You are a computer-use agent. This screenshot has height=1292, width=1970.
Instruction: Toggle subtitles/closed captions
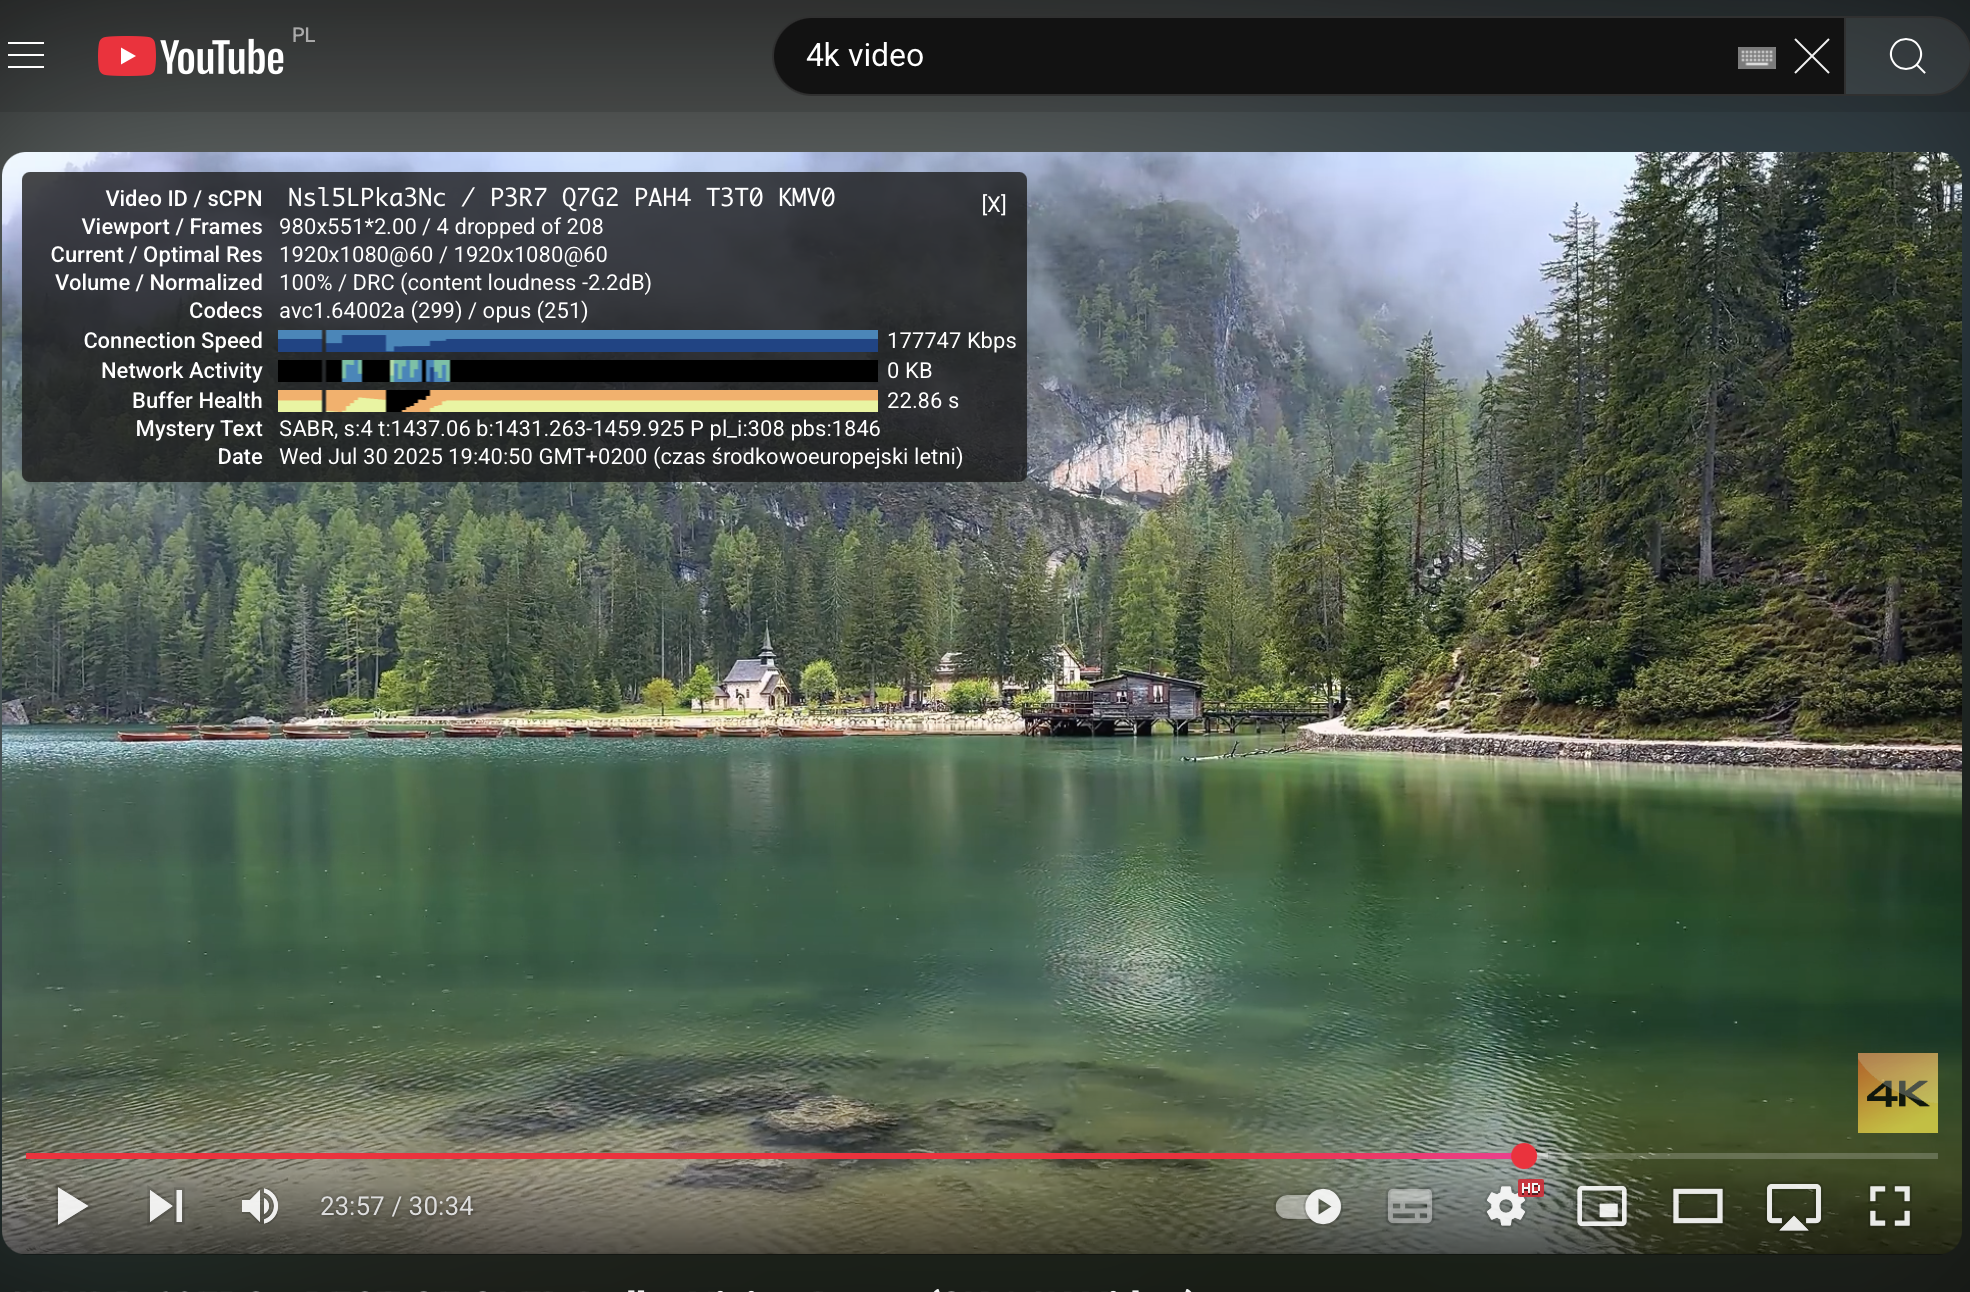[1409, 1206]
